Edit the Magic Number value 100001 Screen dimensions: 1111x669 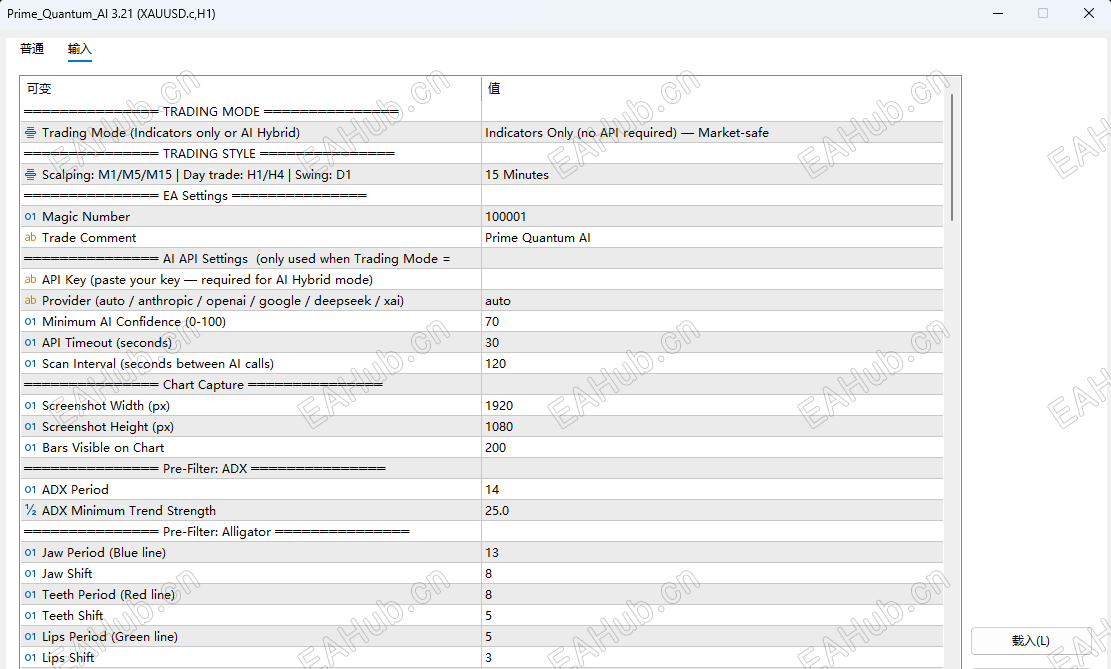coord(712,217)
